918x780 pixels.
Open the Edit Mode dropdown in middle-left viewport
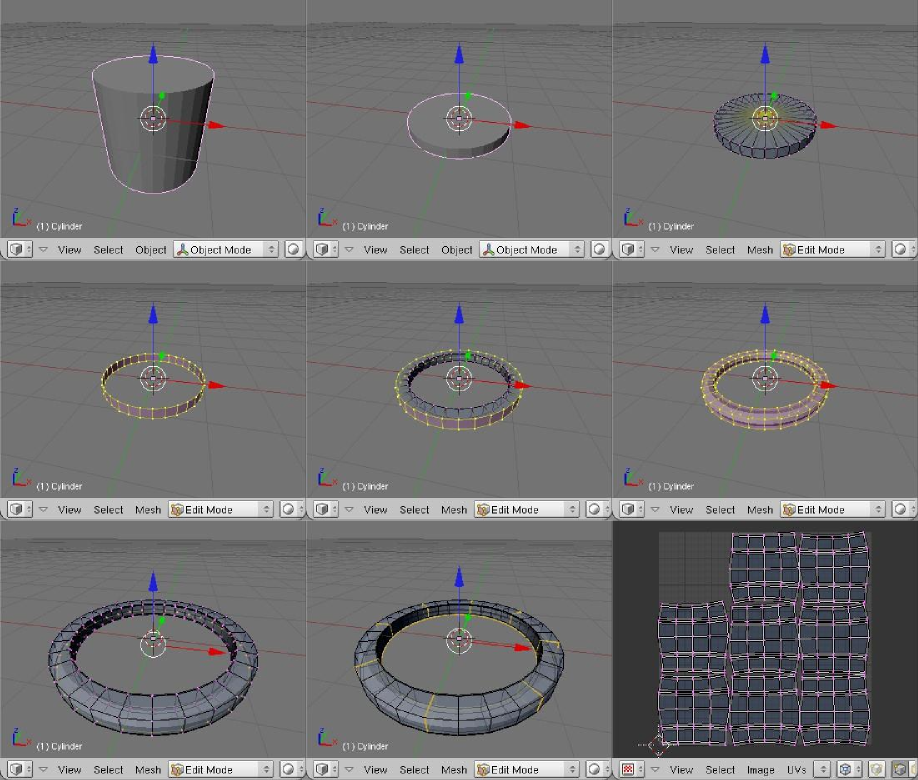221,509
